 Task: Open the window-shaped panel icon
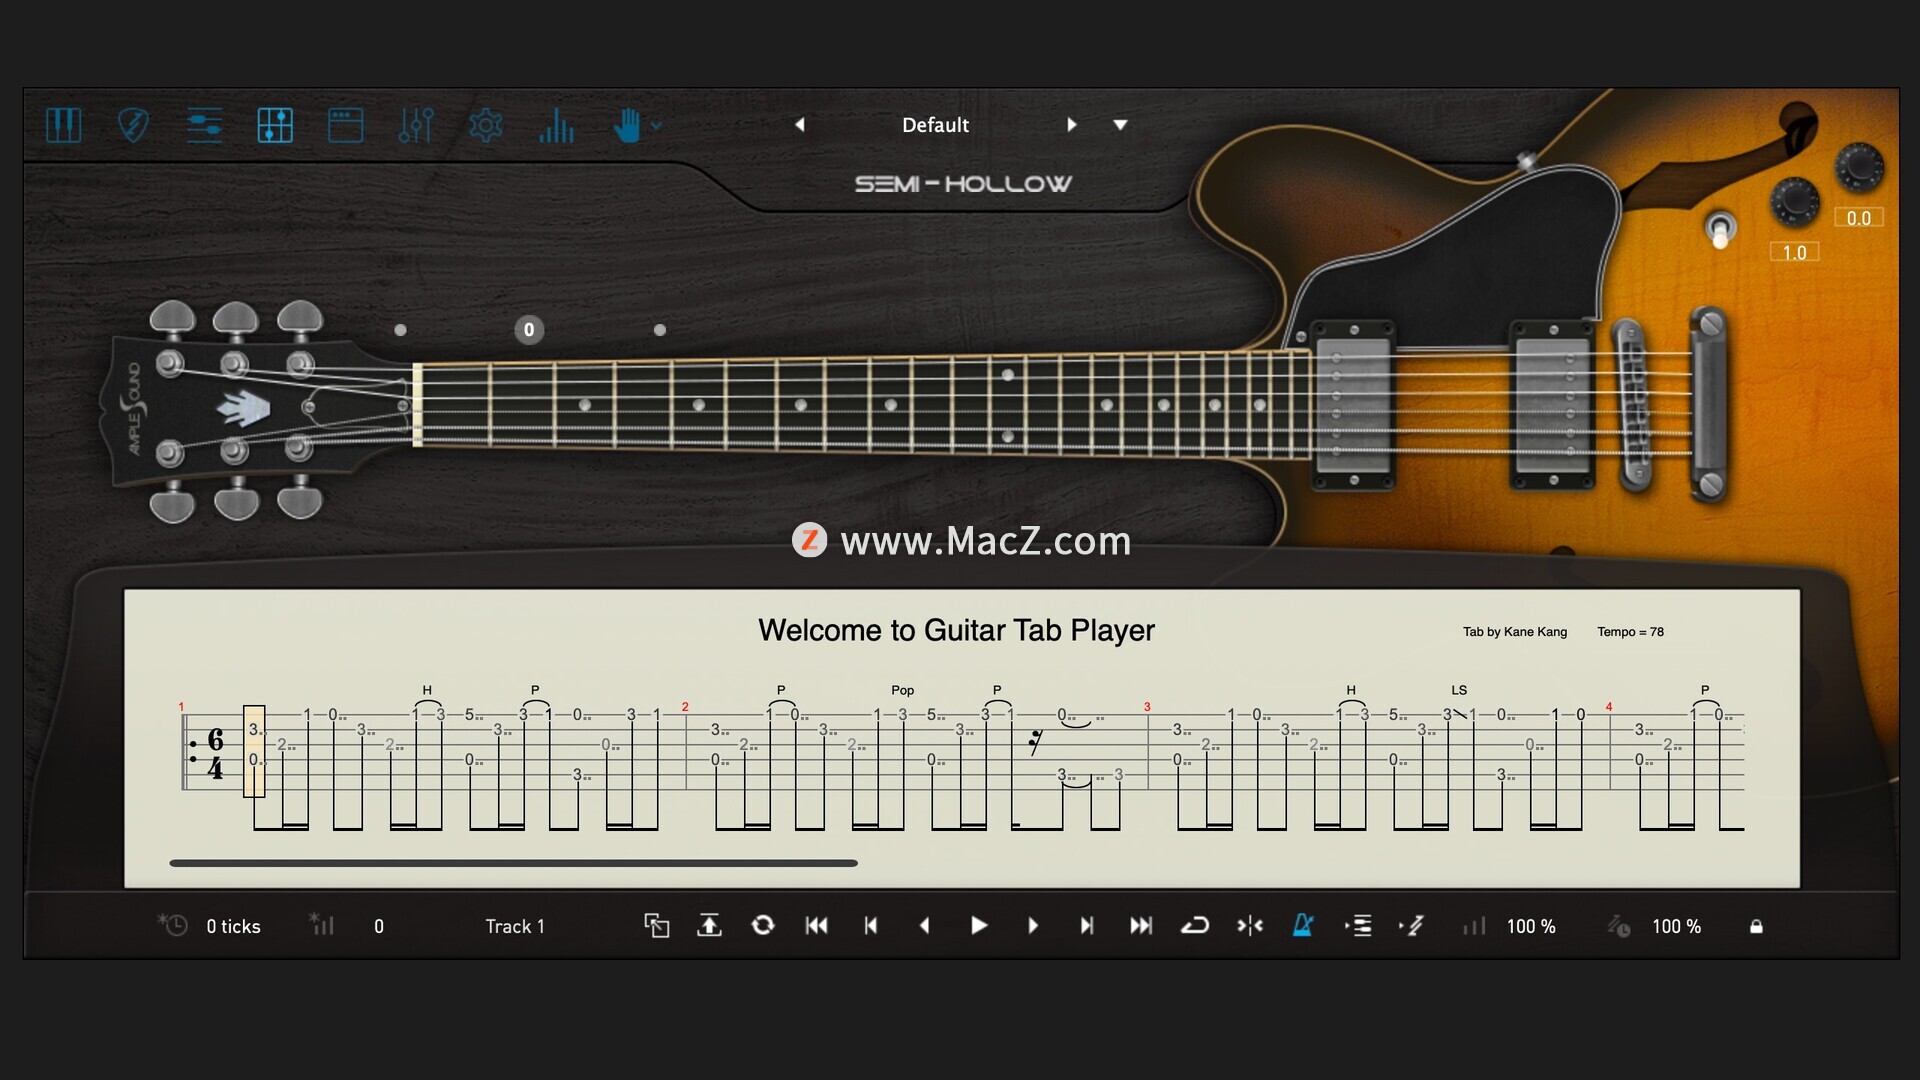click(x=346, y=125)
